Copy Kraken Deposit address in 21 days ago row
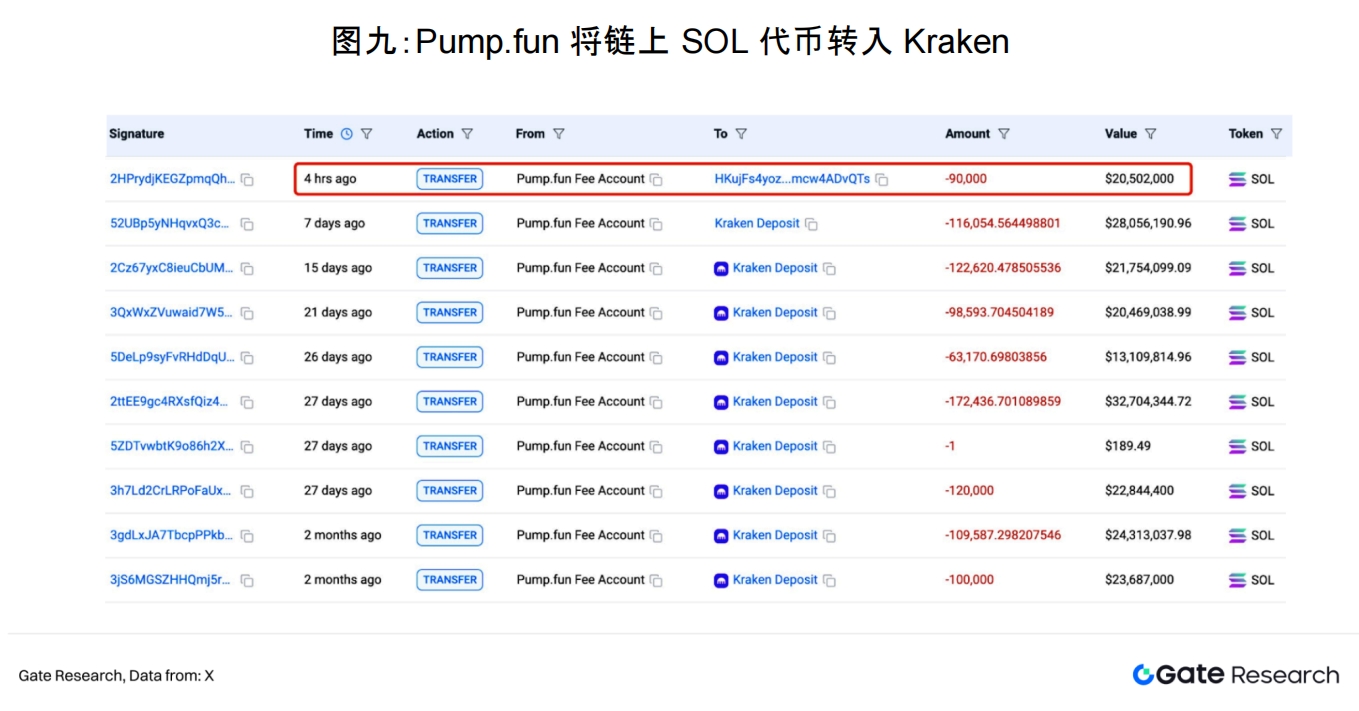Image resolution: width=1359 pixels, height=711 pixels. (829, 313)
